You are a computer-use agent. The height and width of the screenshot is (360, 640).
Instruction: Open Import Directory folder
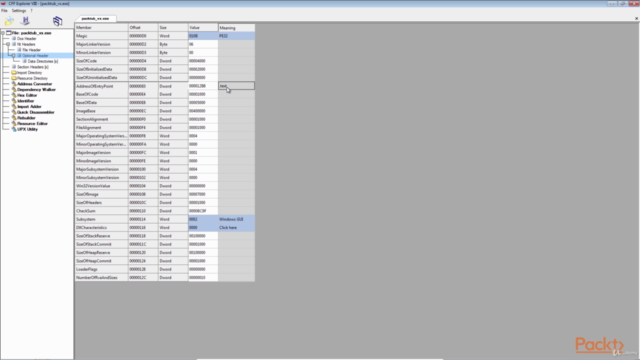tap(29, 73)
